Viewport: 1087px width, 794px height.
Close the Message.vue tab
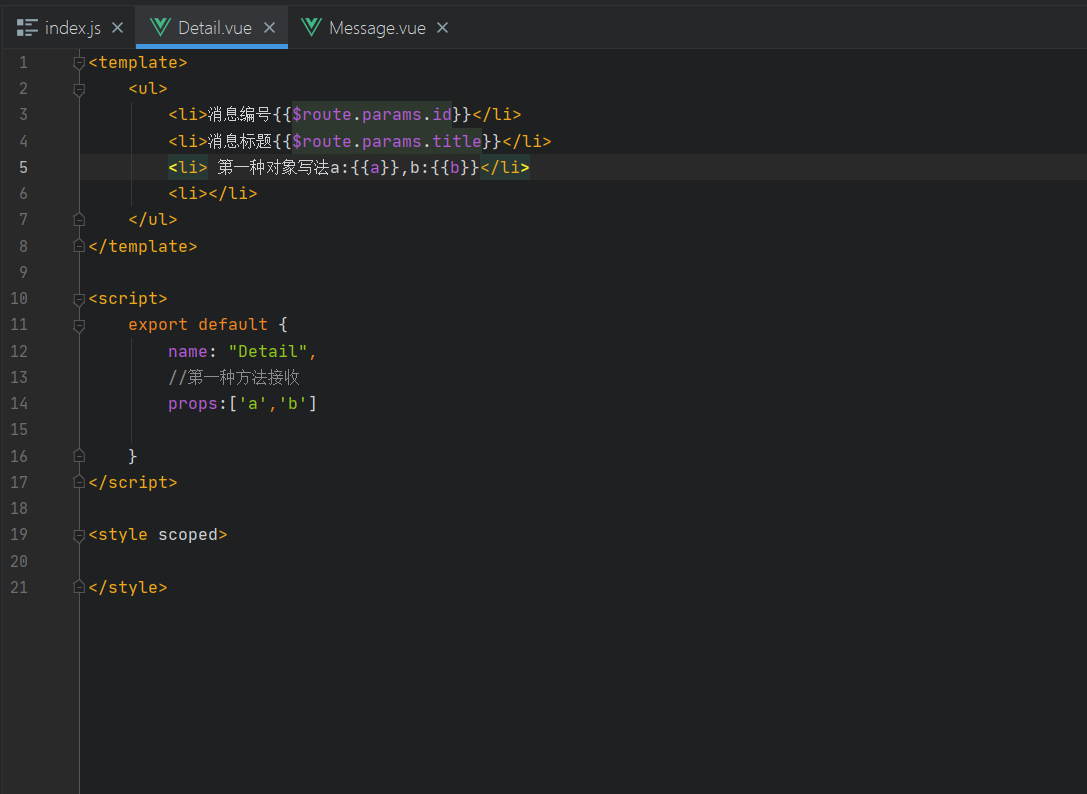442,28
